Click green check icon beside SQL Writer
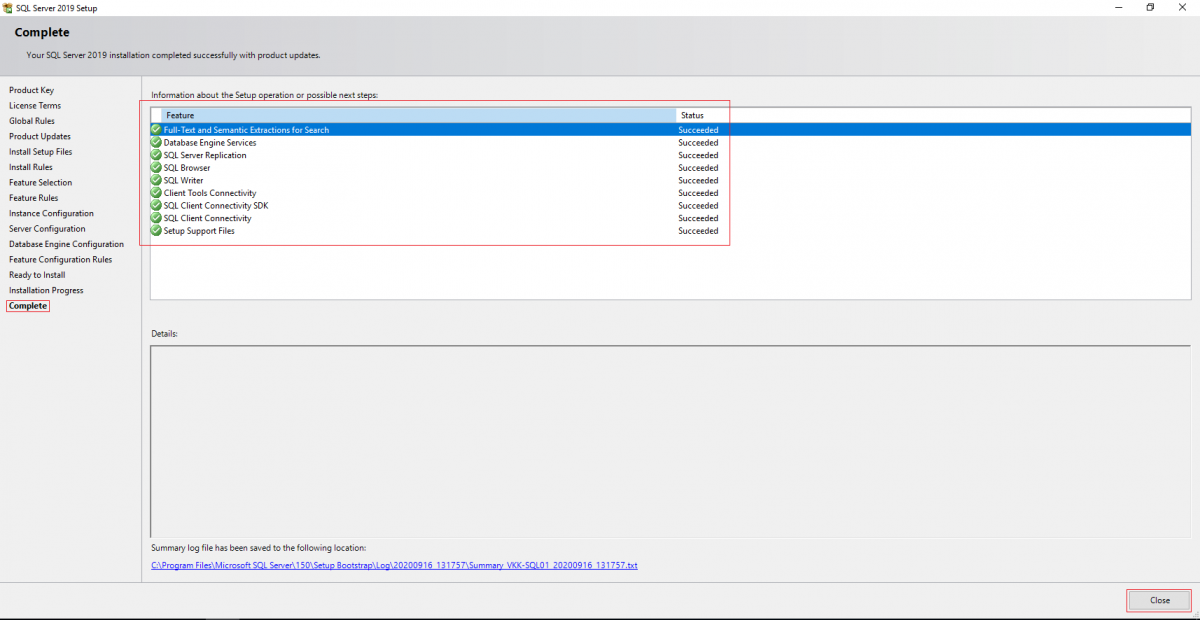 click(x=156, y=180)
